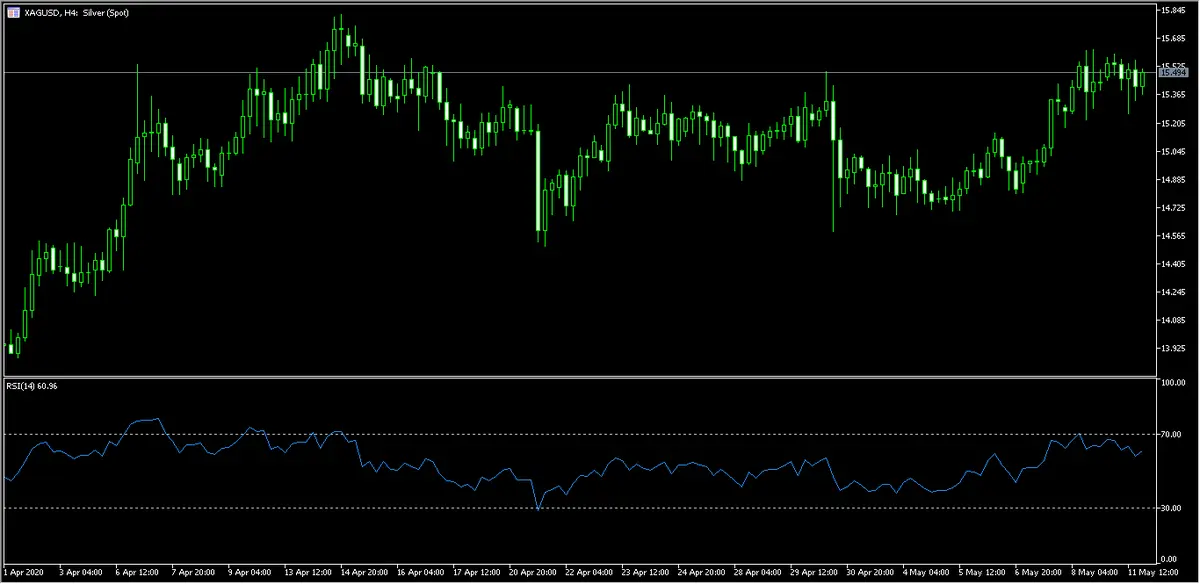Screen dimensions: 1200x584
Task: Click the 13.925 price scale label
Action: pyautogui.click(x=1172, y=349)
